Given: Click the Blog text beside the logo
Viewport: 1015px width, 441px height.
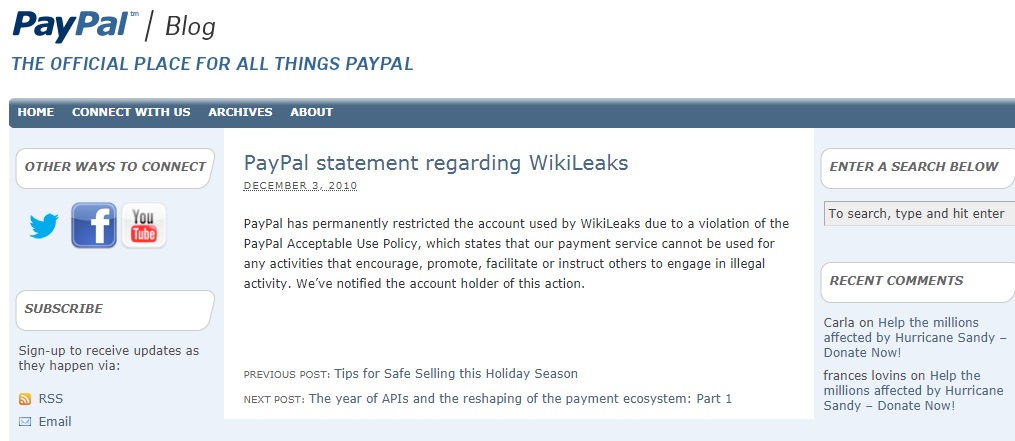Looking at the screenshot, I should coord(190,27).
